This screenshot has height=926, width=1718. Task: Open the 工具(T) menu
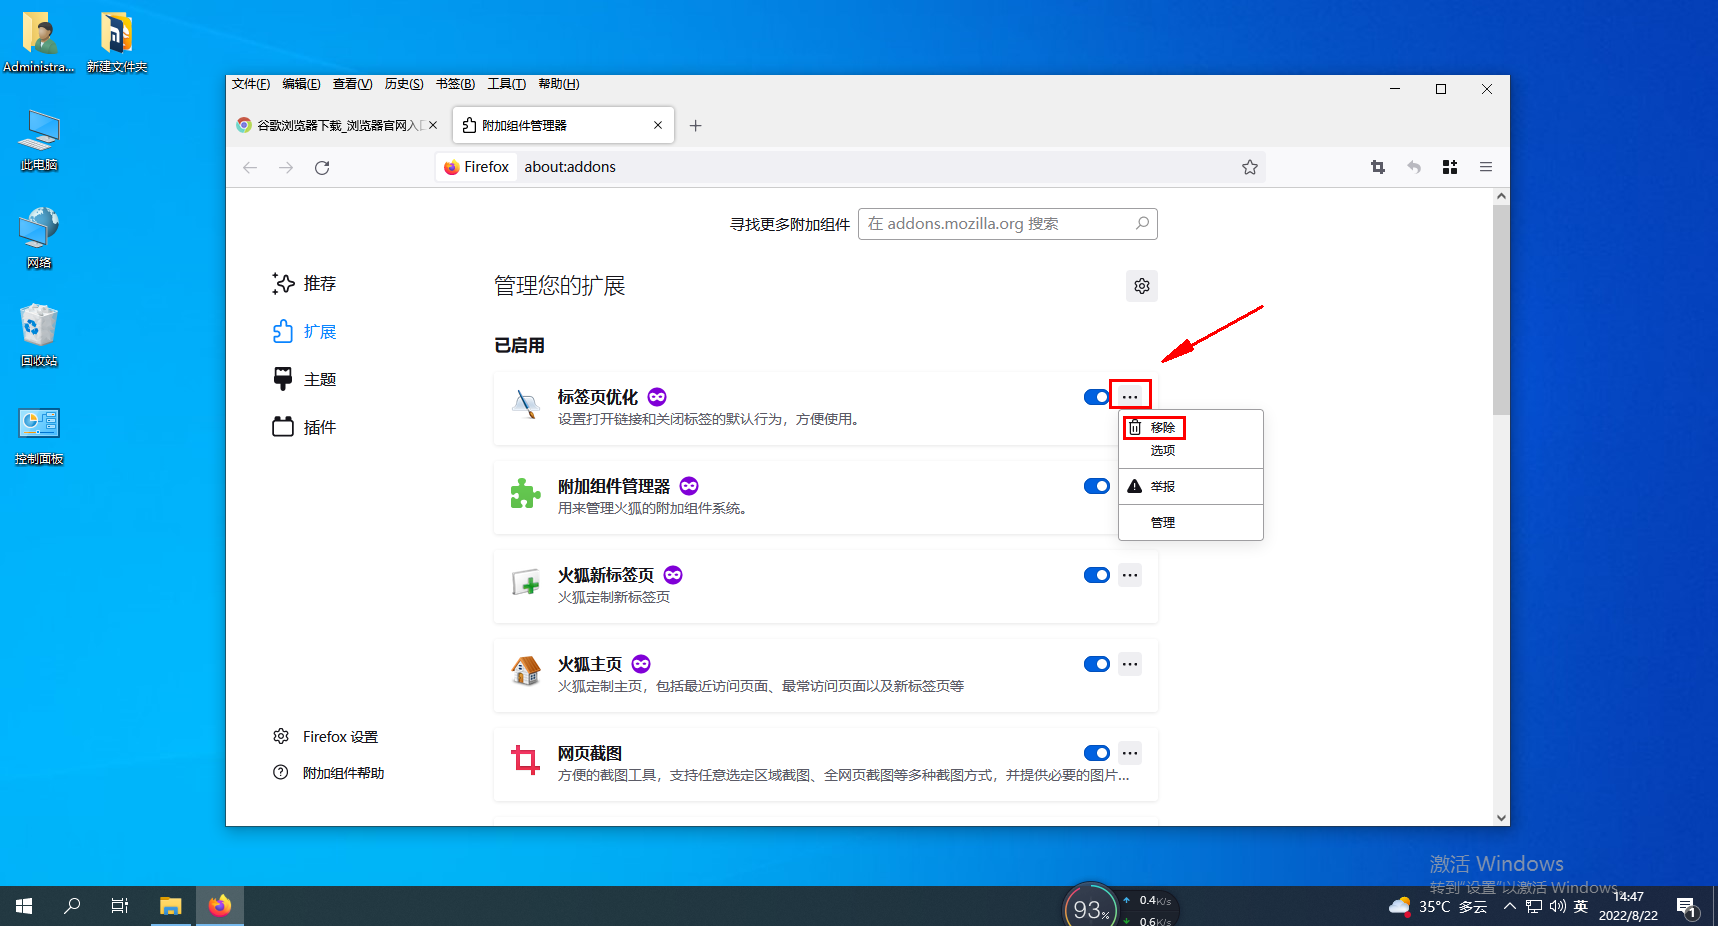tap(507, 84)
